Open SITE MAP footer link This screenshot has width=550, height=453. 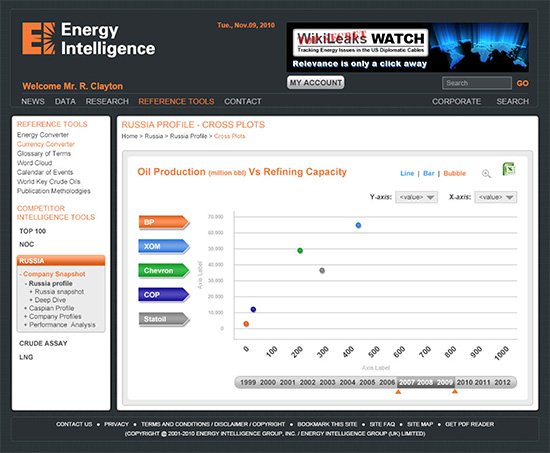420,424
